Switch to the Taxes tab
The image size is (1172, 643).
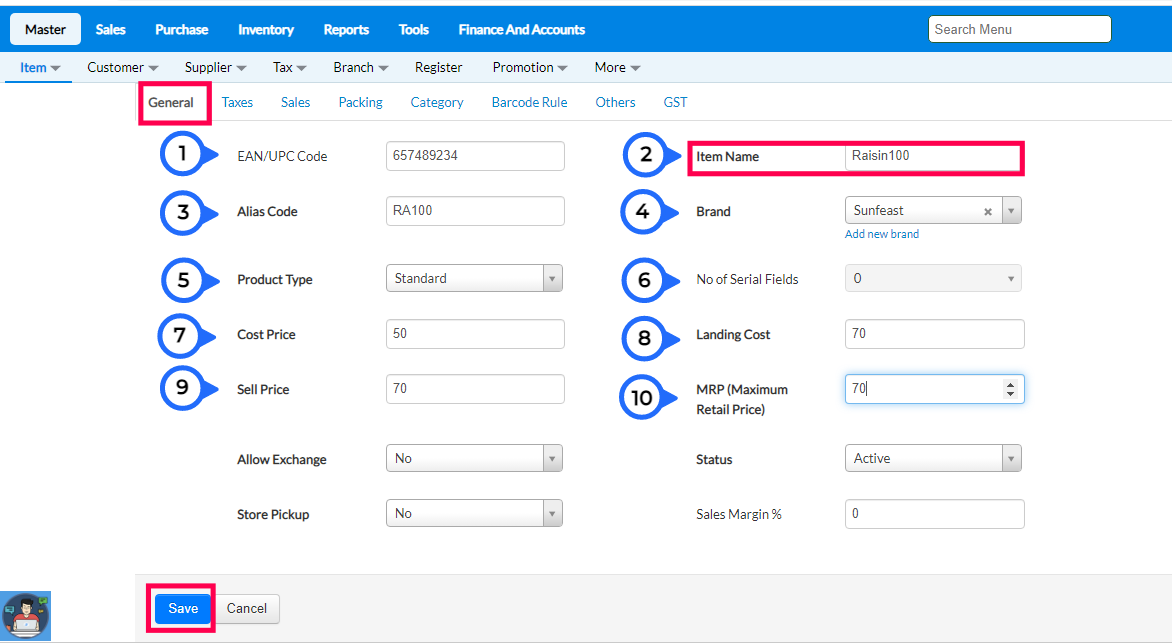click(237, 102)
